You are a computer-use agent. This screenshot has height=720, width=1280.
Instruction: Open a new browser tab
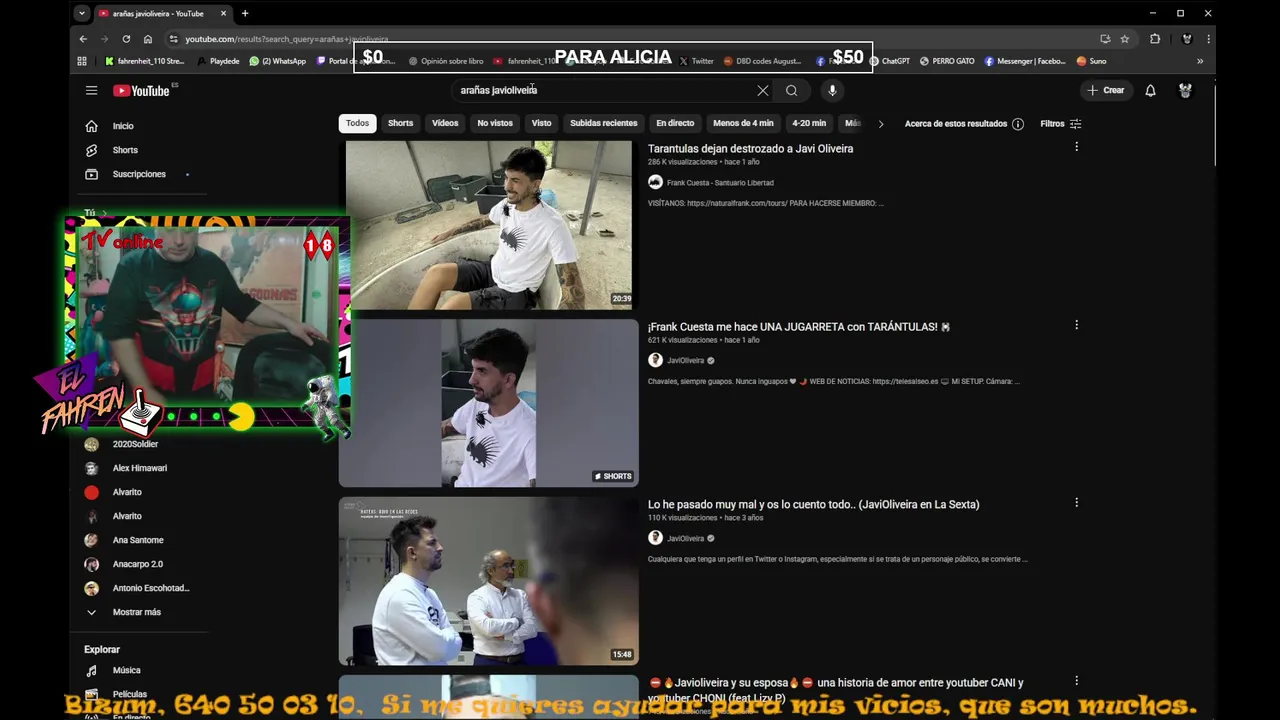click(245, 13)
